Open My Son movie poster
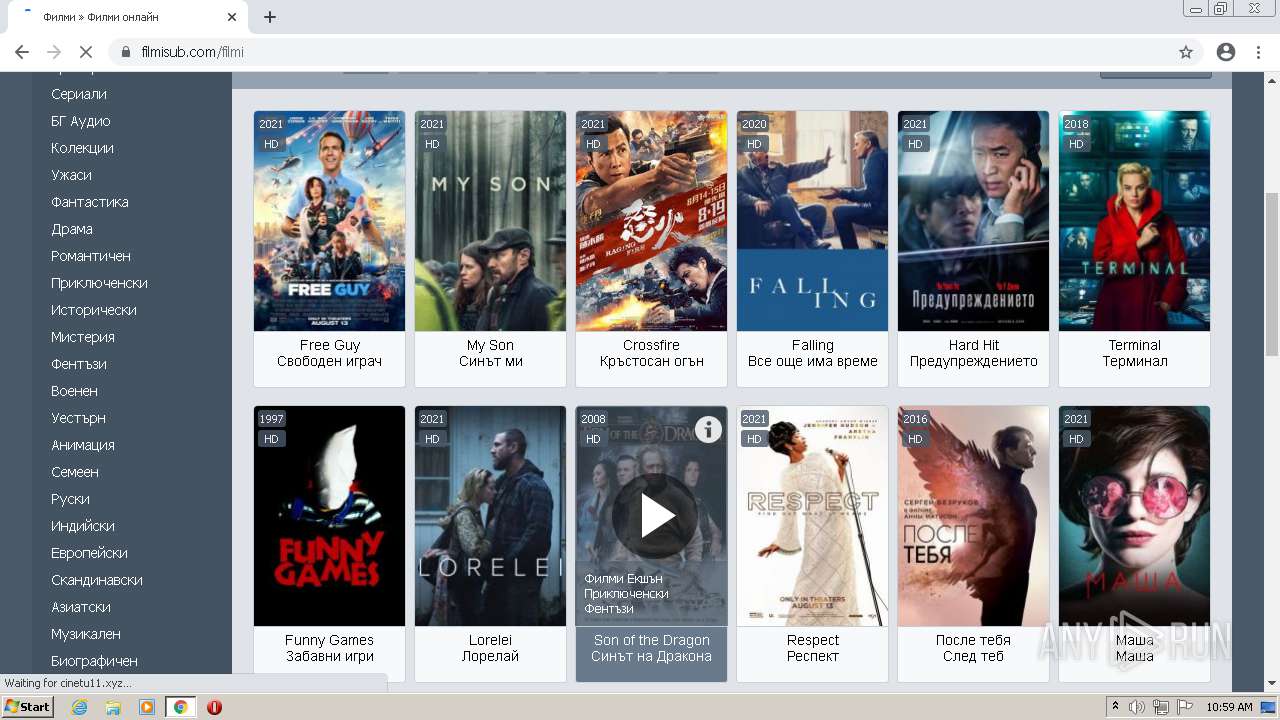Viewport: 1280px width, 720px height. (x=490, y=221)
